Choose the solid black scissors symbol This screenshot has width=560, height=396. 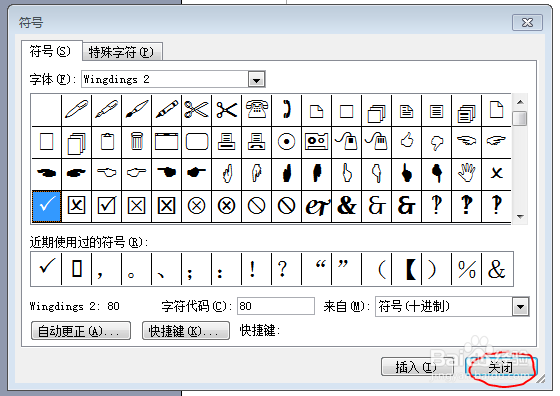pyautogui.click(x=226, y=110)
